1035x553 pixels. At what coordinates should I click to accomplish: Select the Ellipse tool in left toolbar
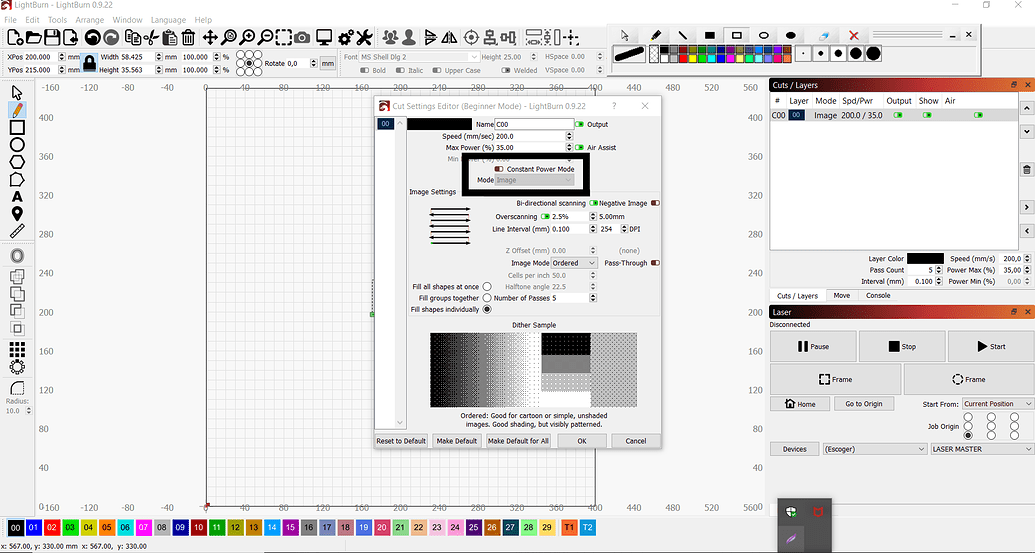(x=17, y=145)
